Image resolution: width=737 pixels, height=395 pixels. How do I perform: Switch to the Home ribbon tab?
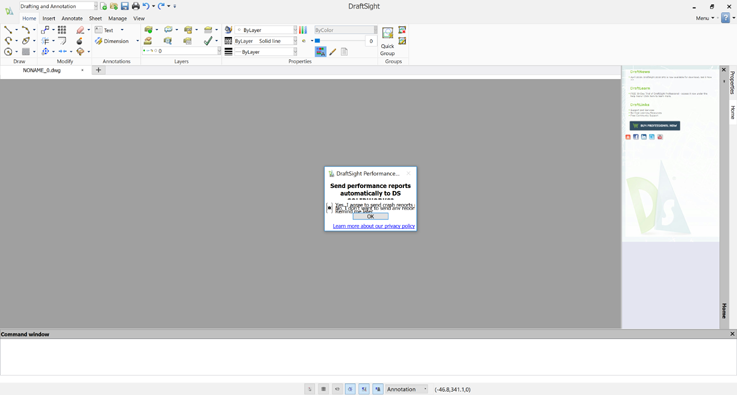point(29,18)
